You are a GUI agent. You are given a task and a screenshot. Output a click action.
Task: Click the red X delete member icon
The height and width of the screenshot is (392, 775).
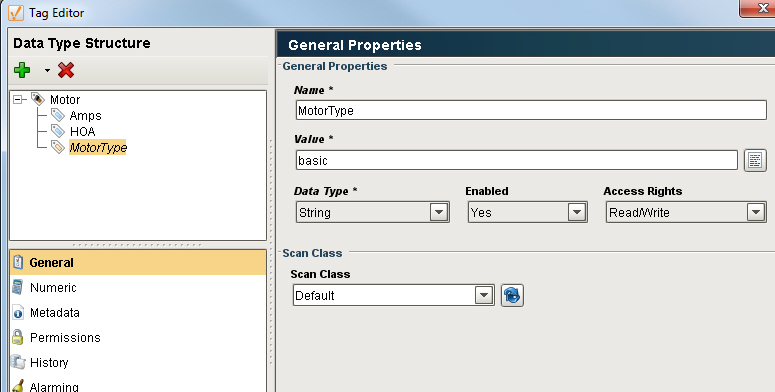click(66, 70)
